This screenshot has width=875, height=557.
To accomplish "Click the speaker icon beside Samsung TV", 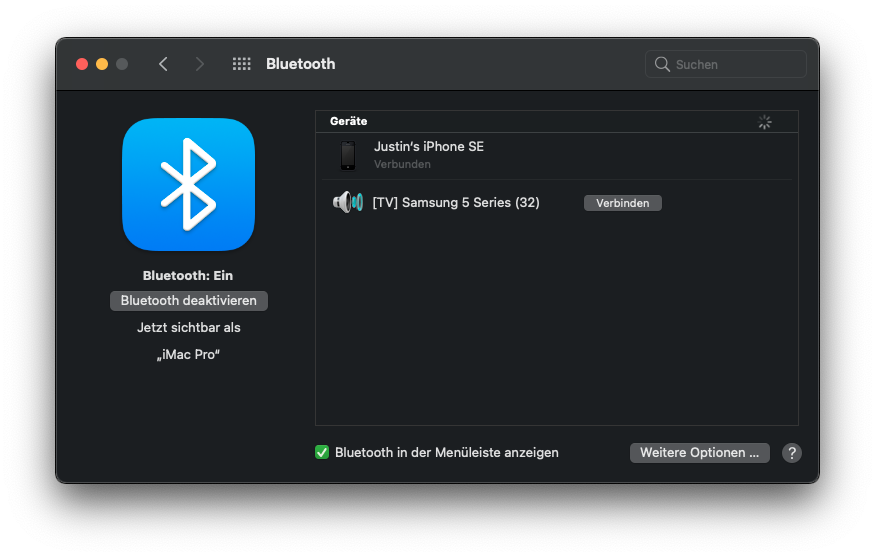I will 347,203.
